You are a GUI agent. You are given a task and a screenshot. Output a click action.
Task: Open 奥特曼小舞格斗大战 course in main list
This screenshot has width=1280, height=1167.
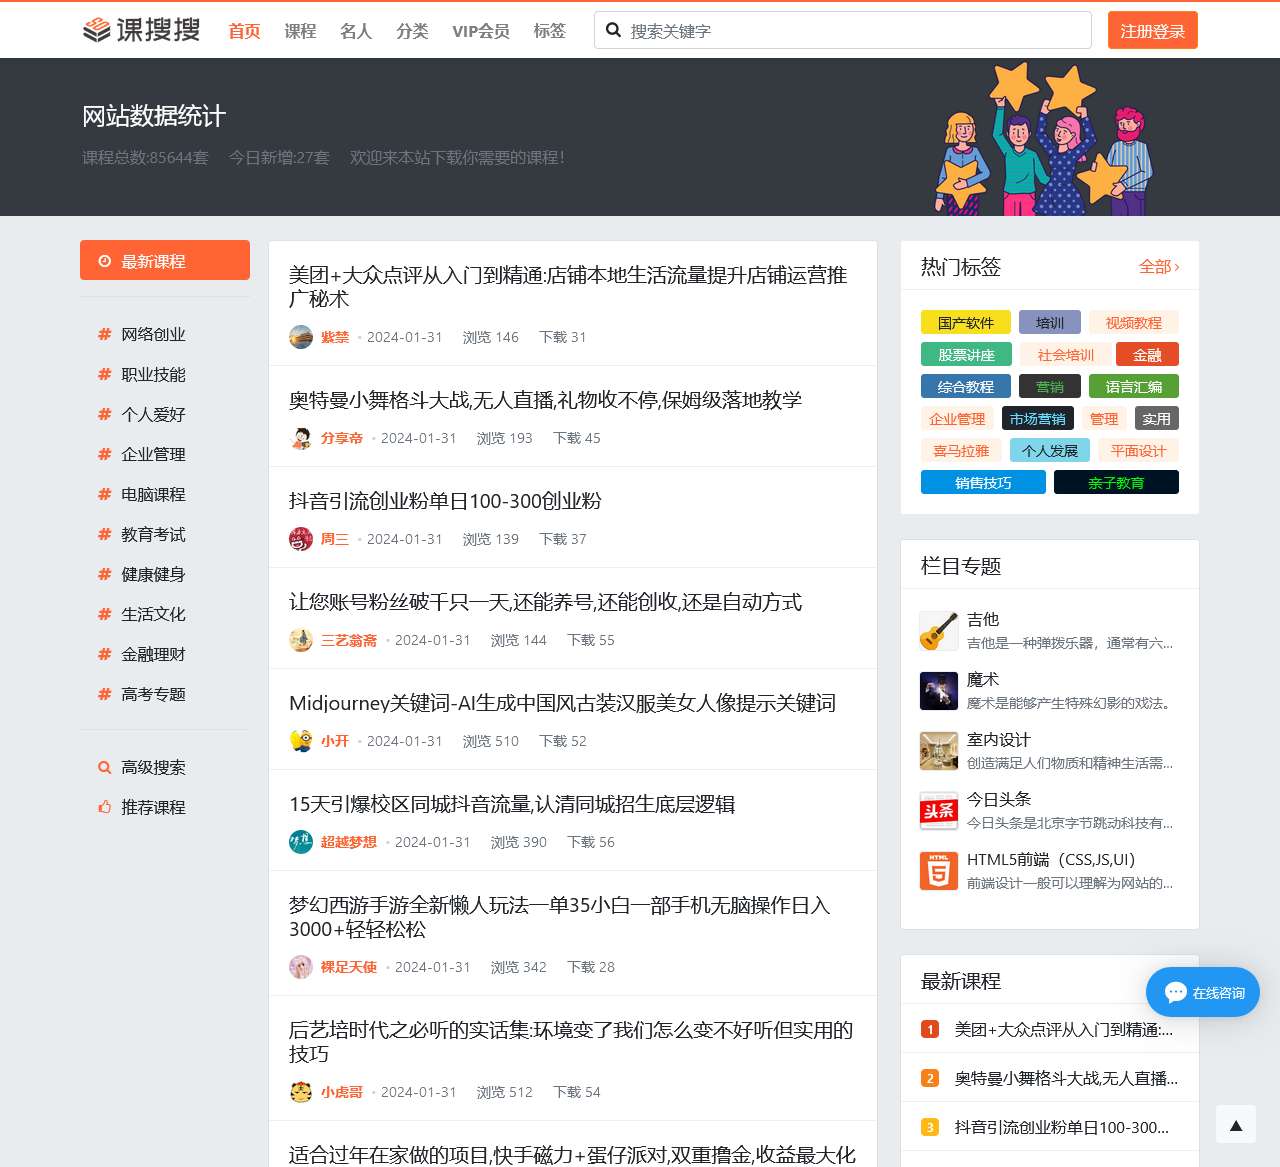(x=545, y=400)
